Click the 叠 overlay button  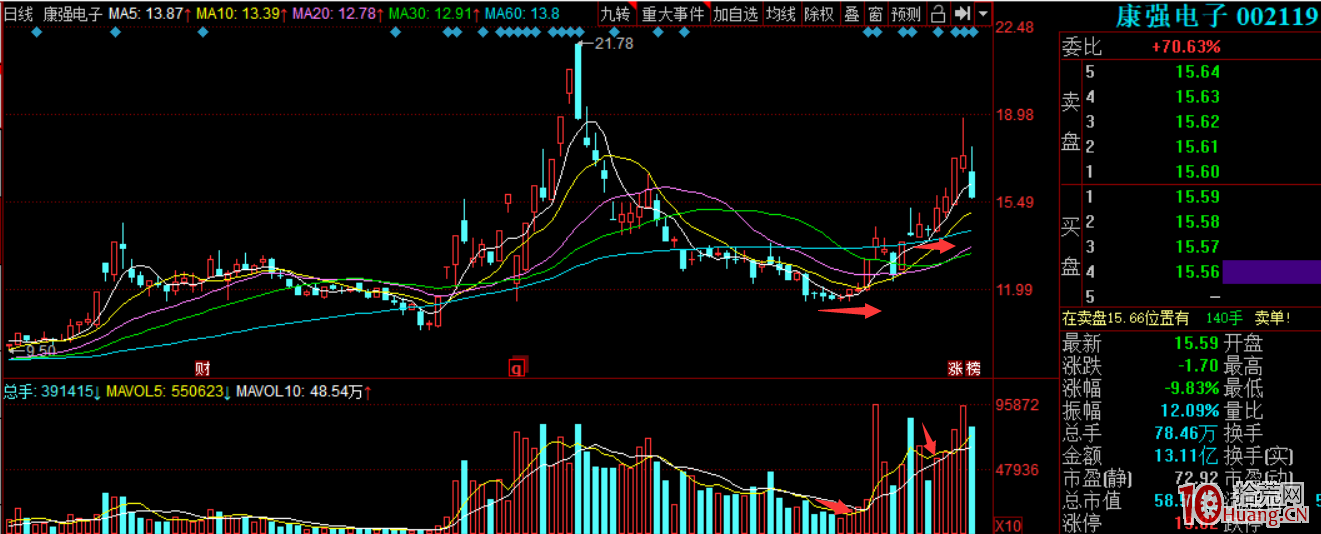(852, 14)
